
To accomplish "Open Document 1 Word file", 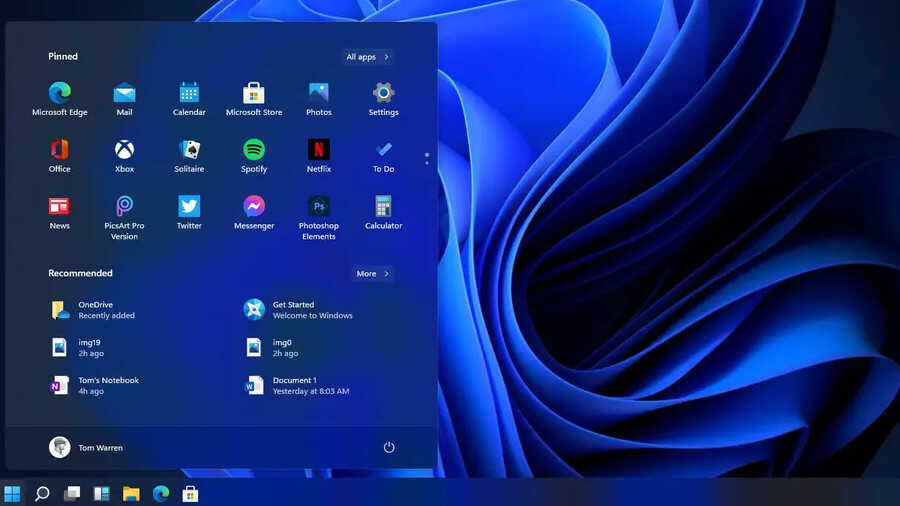I will (x=297, y=386).
